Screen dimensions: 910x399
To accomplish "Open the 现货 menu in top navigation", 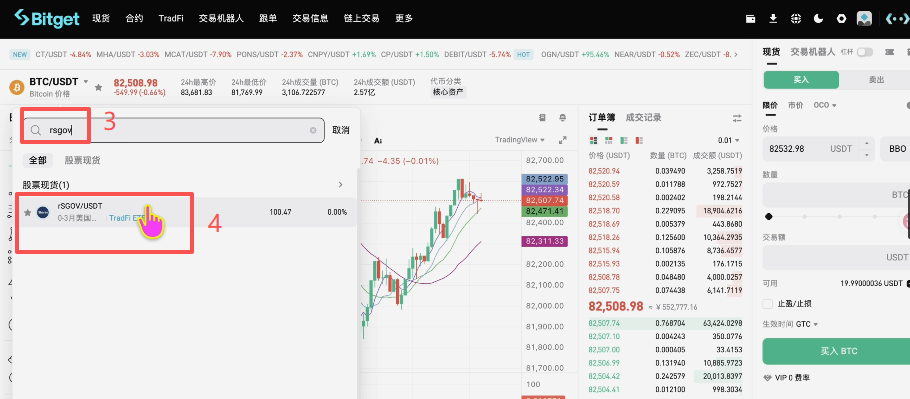I will pyautogui.click(x=101, y=19).
